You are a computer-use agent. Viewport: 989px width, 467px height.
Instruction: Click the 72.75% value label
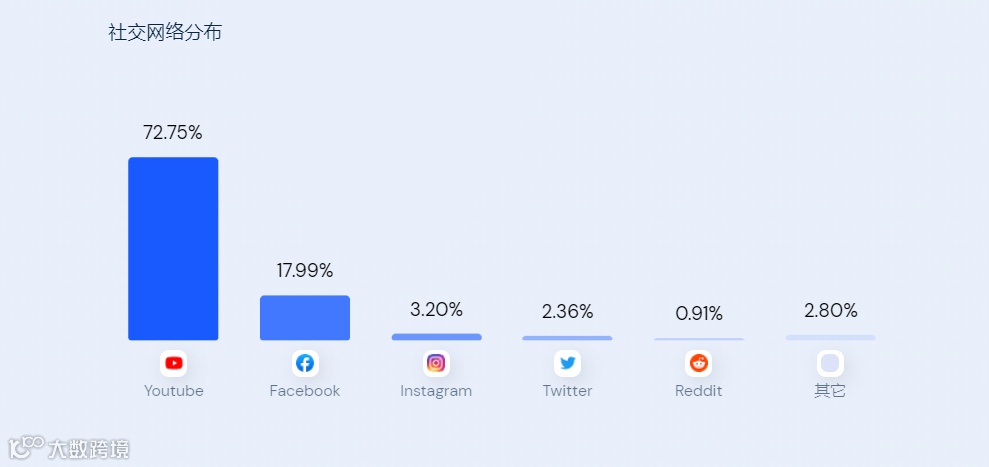click(173, 132)
